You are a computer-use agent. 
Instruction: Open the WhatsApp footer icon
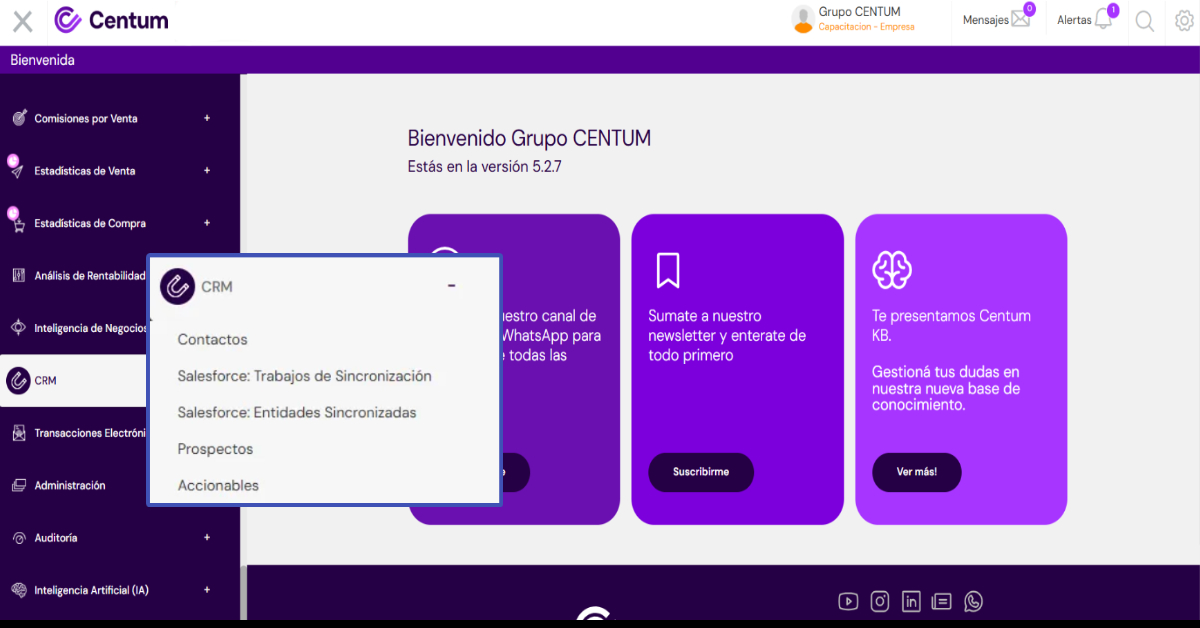(973, 601)
